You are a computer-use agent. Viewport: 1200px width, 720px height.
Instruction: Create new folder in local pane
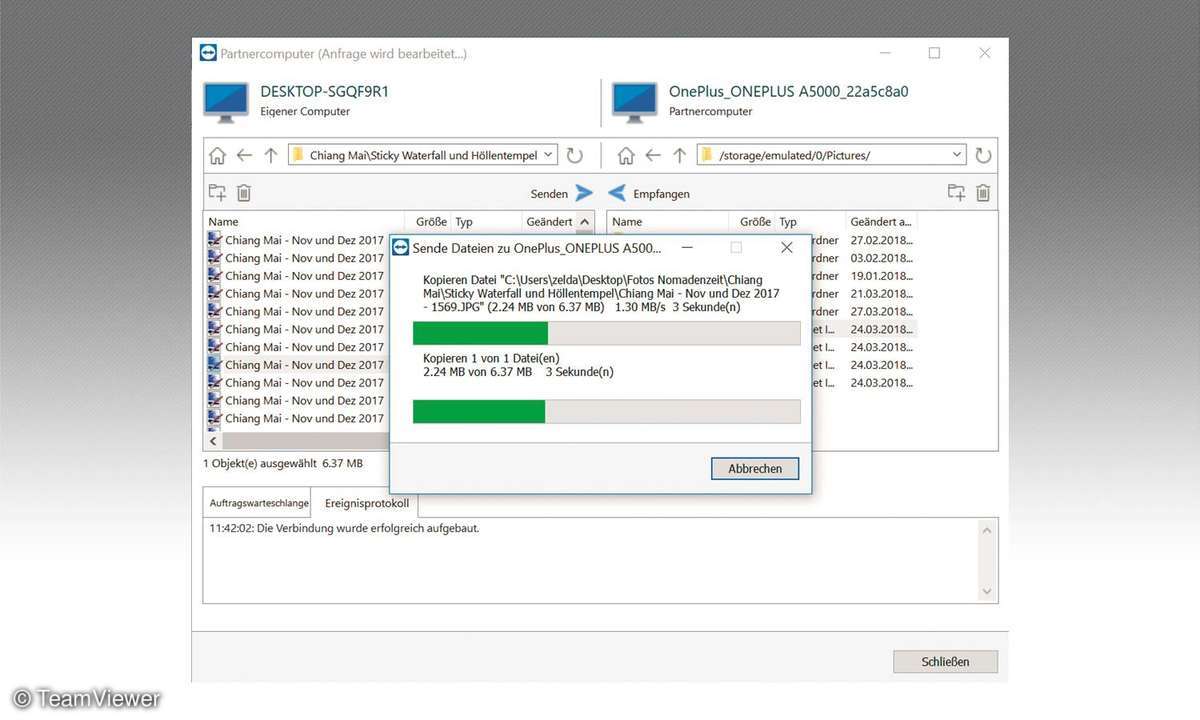coord(217,193)
